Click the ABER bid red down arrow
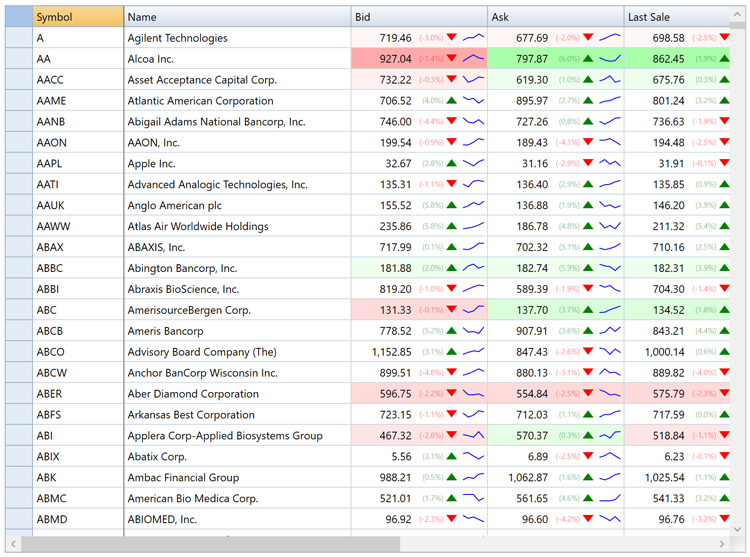 point(452,393)
